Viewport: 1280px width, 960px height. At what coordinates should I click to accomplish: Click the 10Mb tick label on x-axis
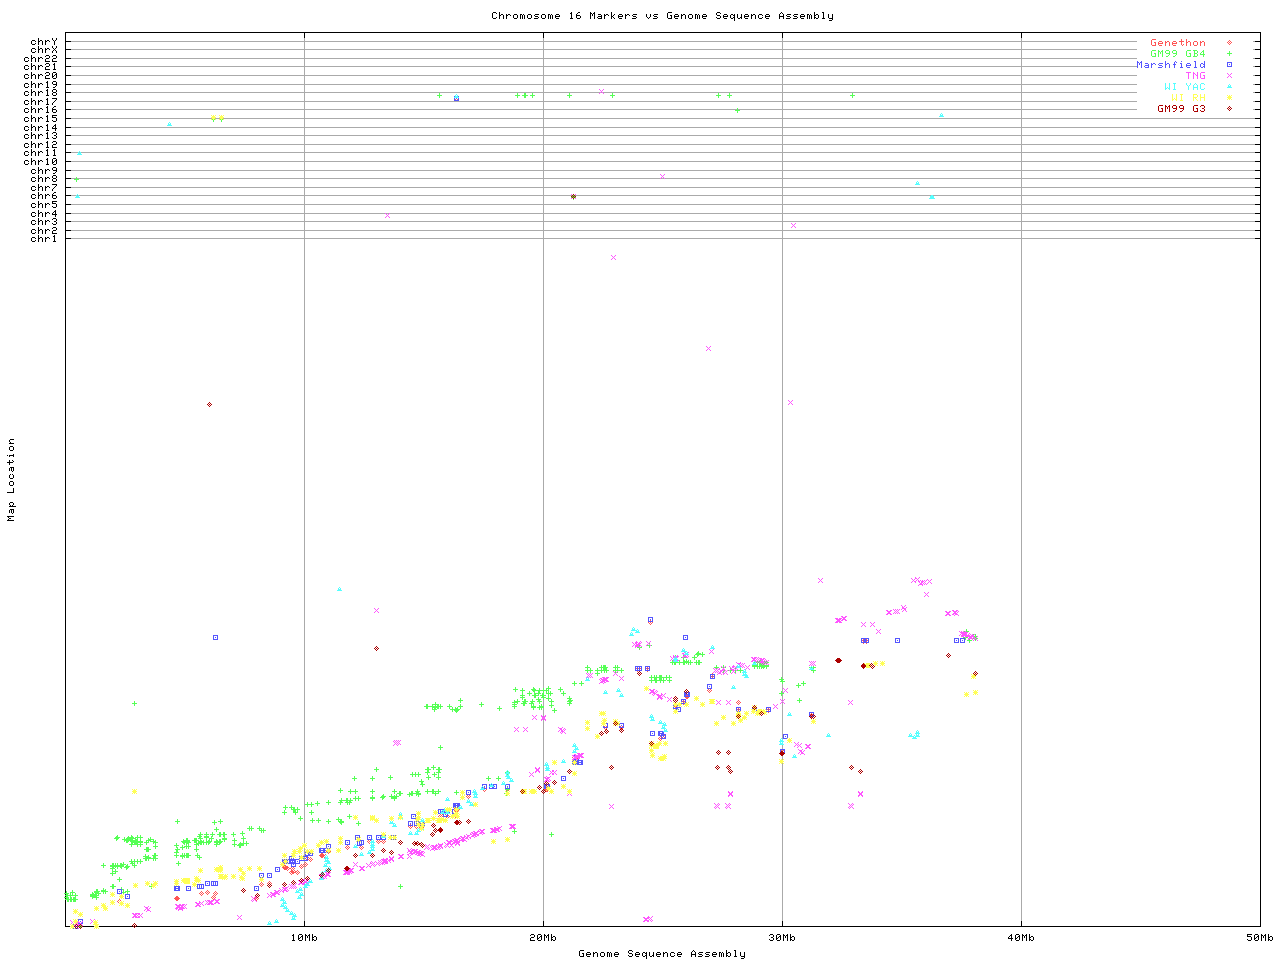[304, 938]
